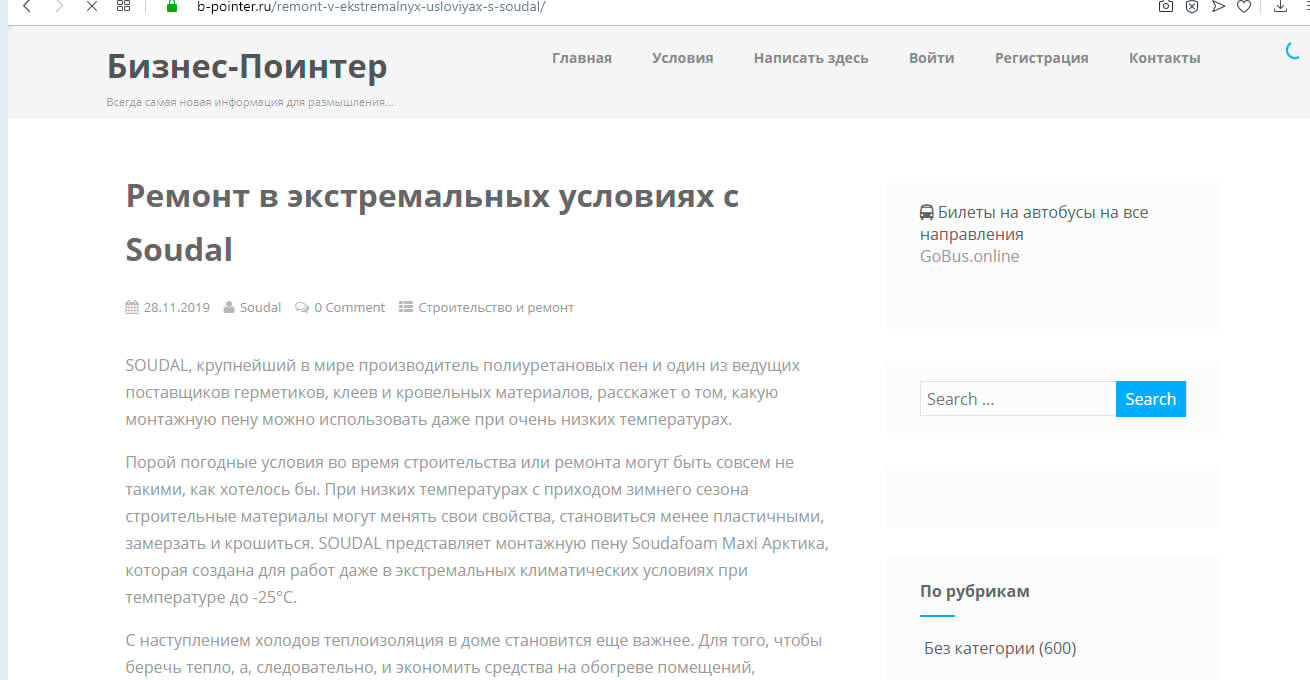Click the camera snapshot icon in address bar
Image resolution: width=1310 pixels, height=680 pixels.
[x=1165, y=6]
